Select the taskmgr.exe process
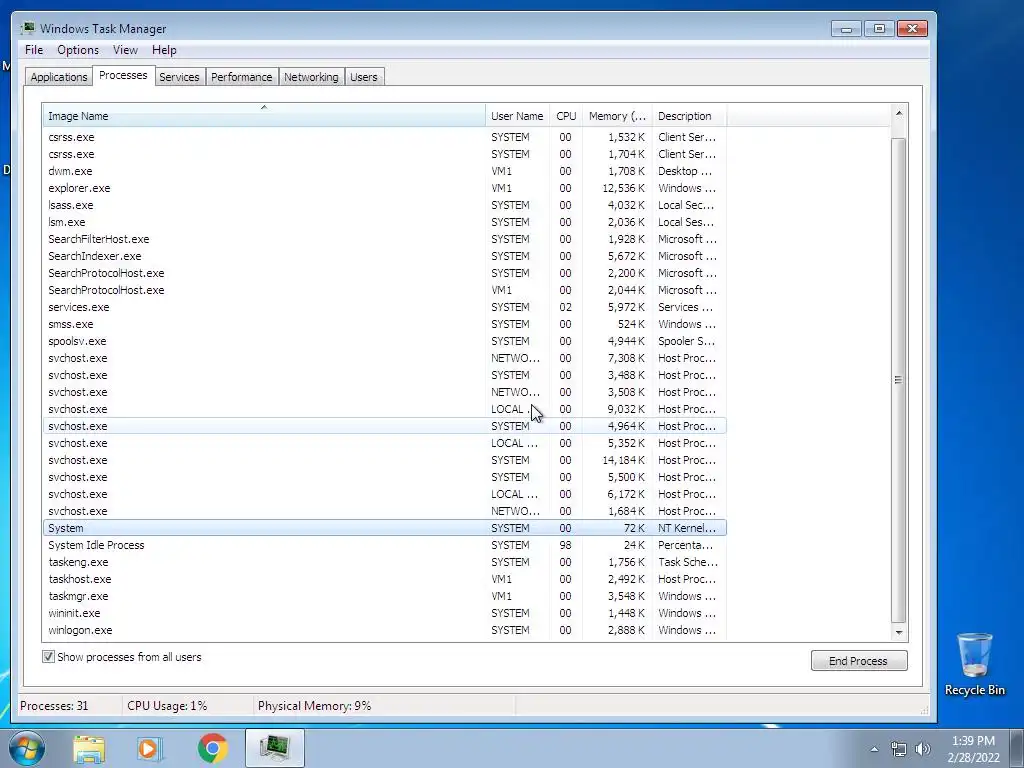 click(x=385, y=596)
